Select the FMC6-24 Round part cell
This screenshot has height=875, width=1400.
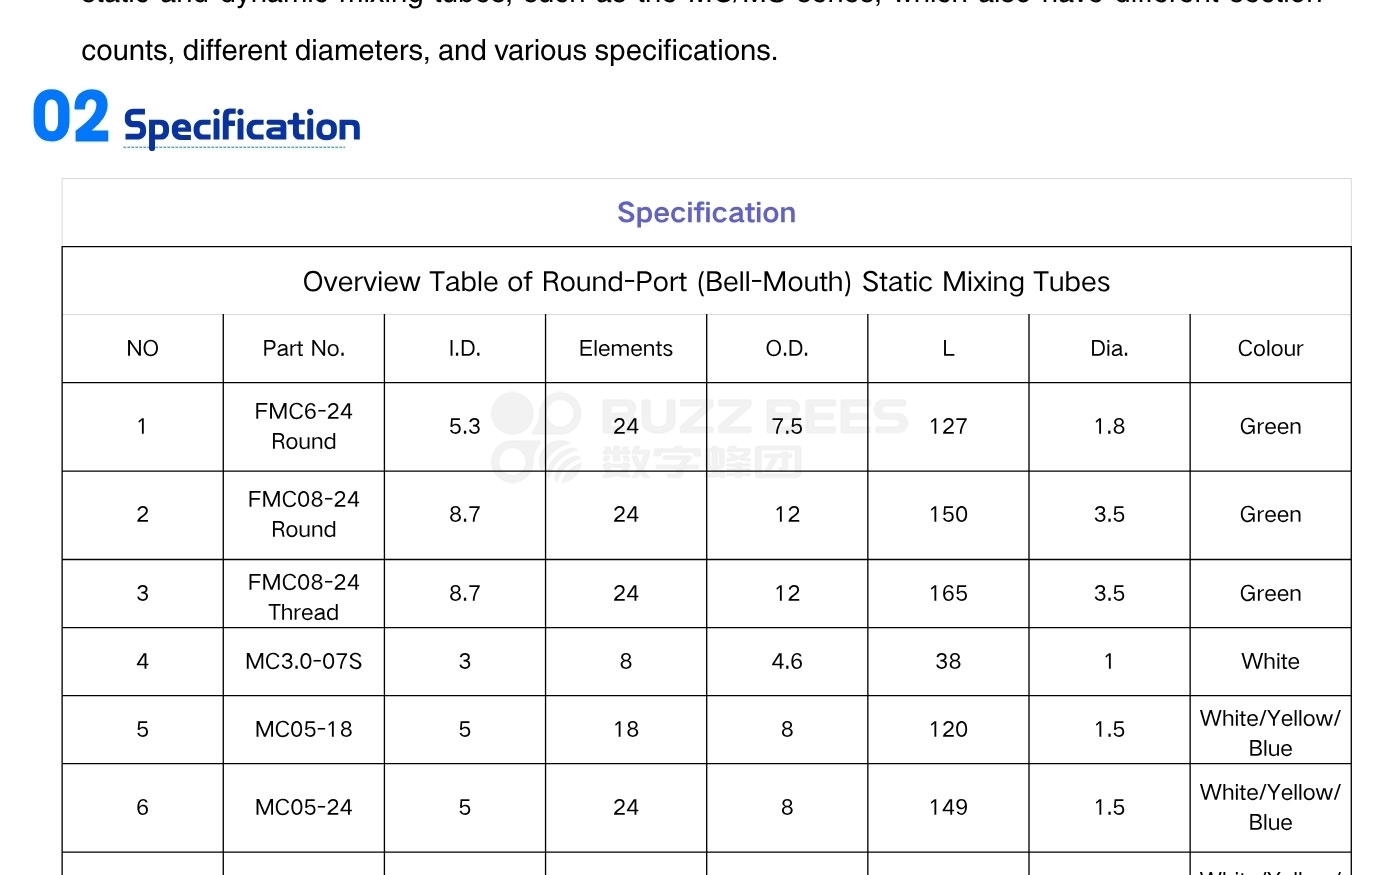(304, 427)
